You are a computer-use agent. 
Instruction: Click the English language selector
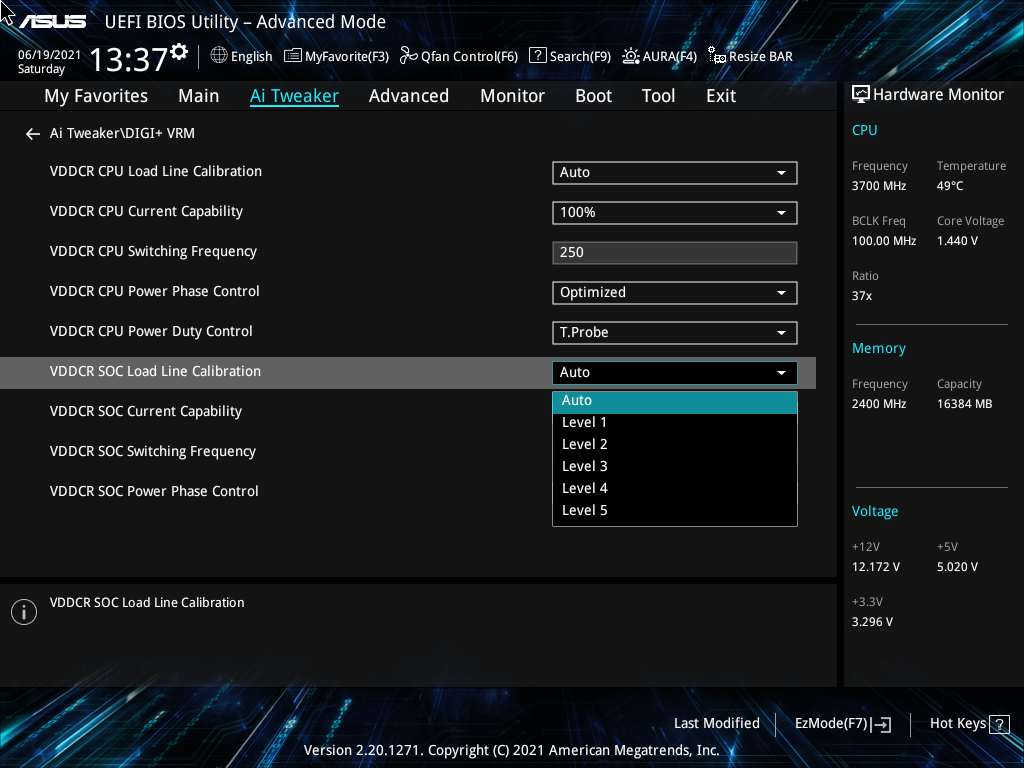(241, 56)
